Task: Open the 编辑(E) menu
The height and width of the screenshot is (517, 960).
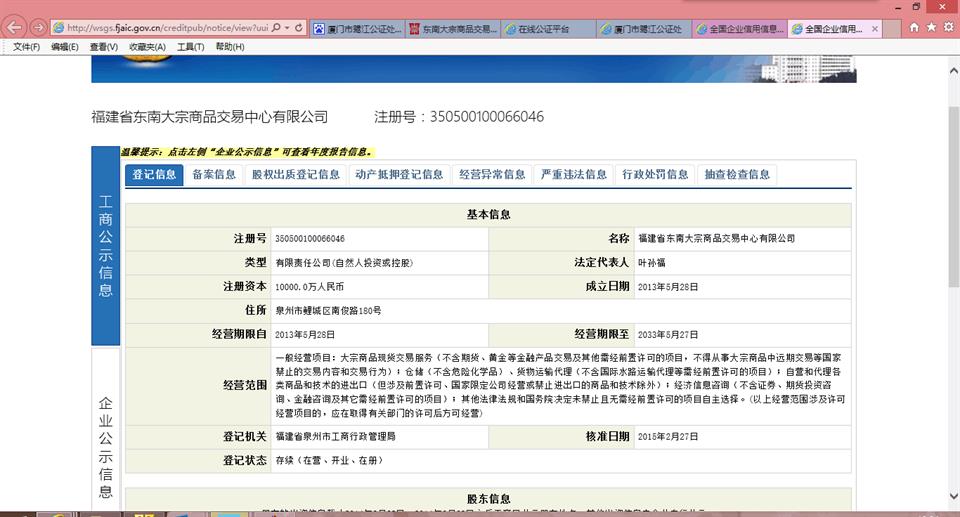Action: [64, 47]
